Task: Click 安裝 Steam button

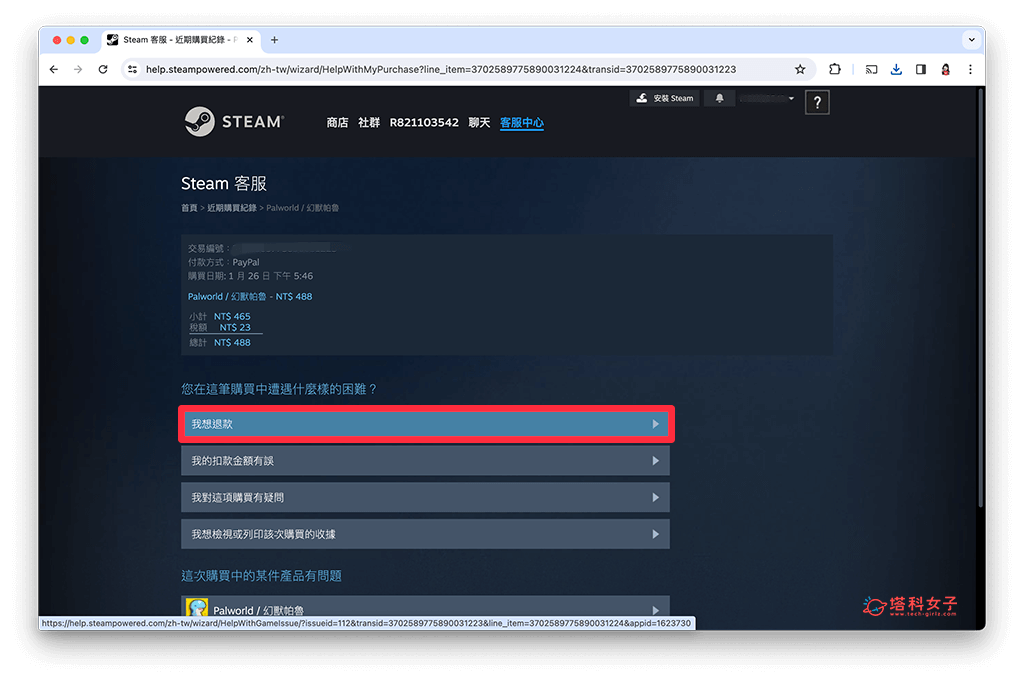Action: pyautogui.click(x=665, y=98)
